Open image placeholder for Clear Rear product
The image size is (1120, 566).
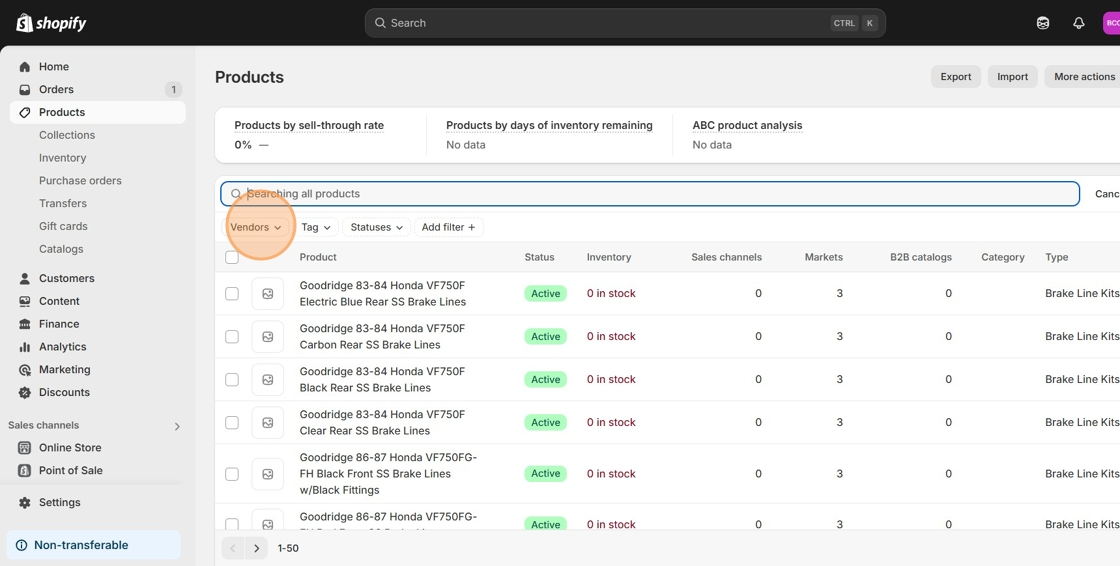coord(268,422)
